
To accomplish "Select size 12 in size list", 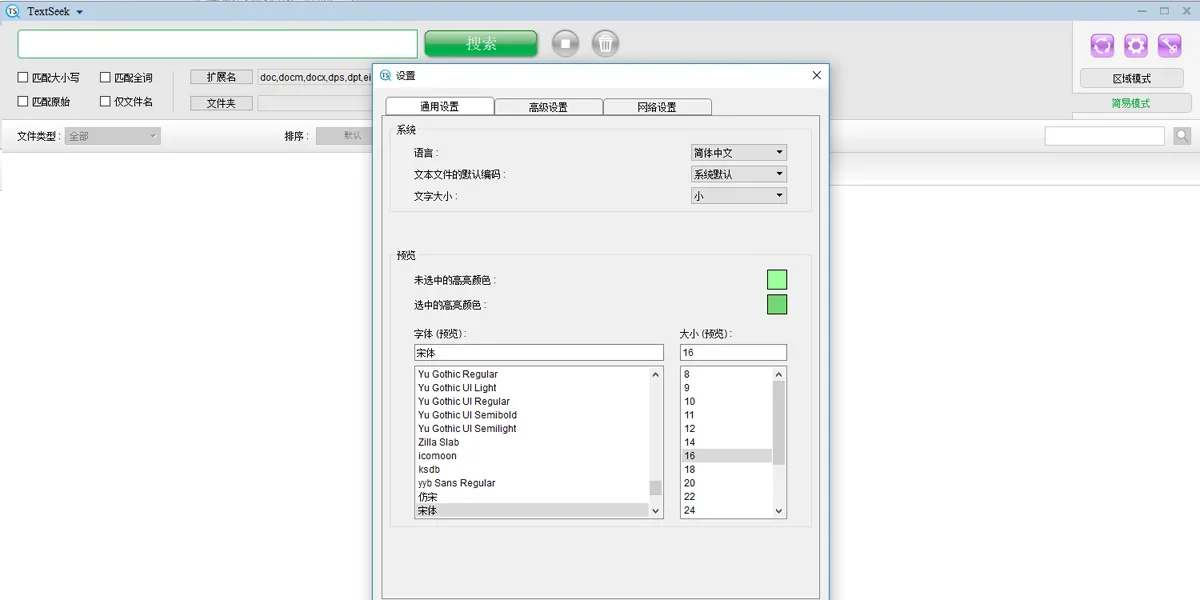I will click(x=727, y=429).
